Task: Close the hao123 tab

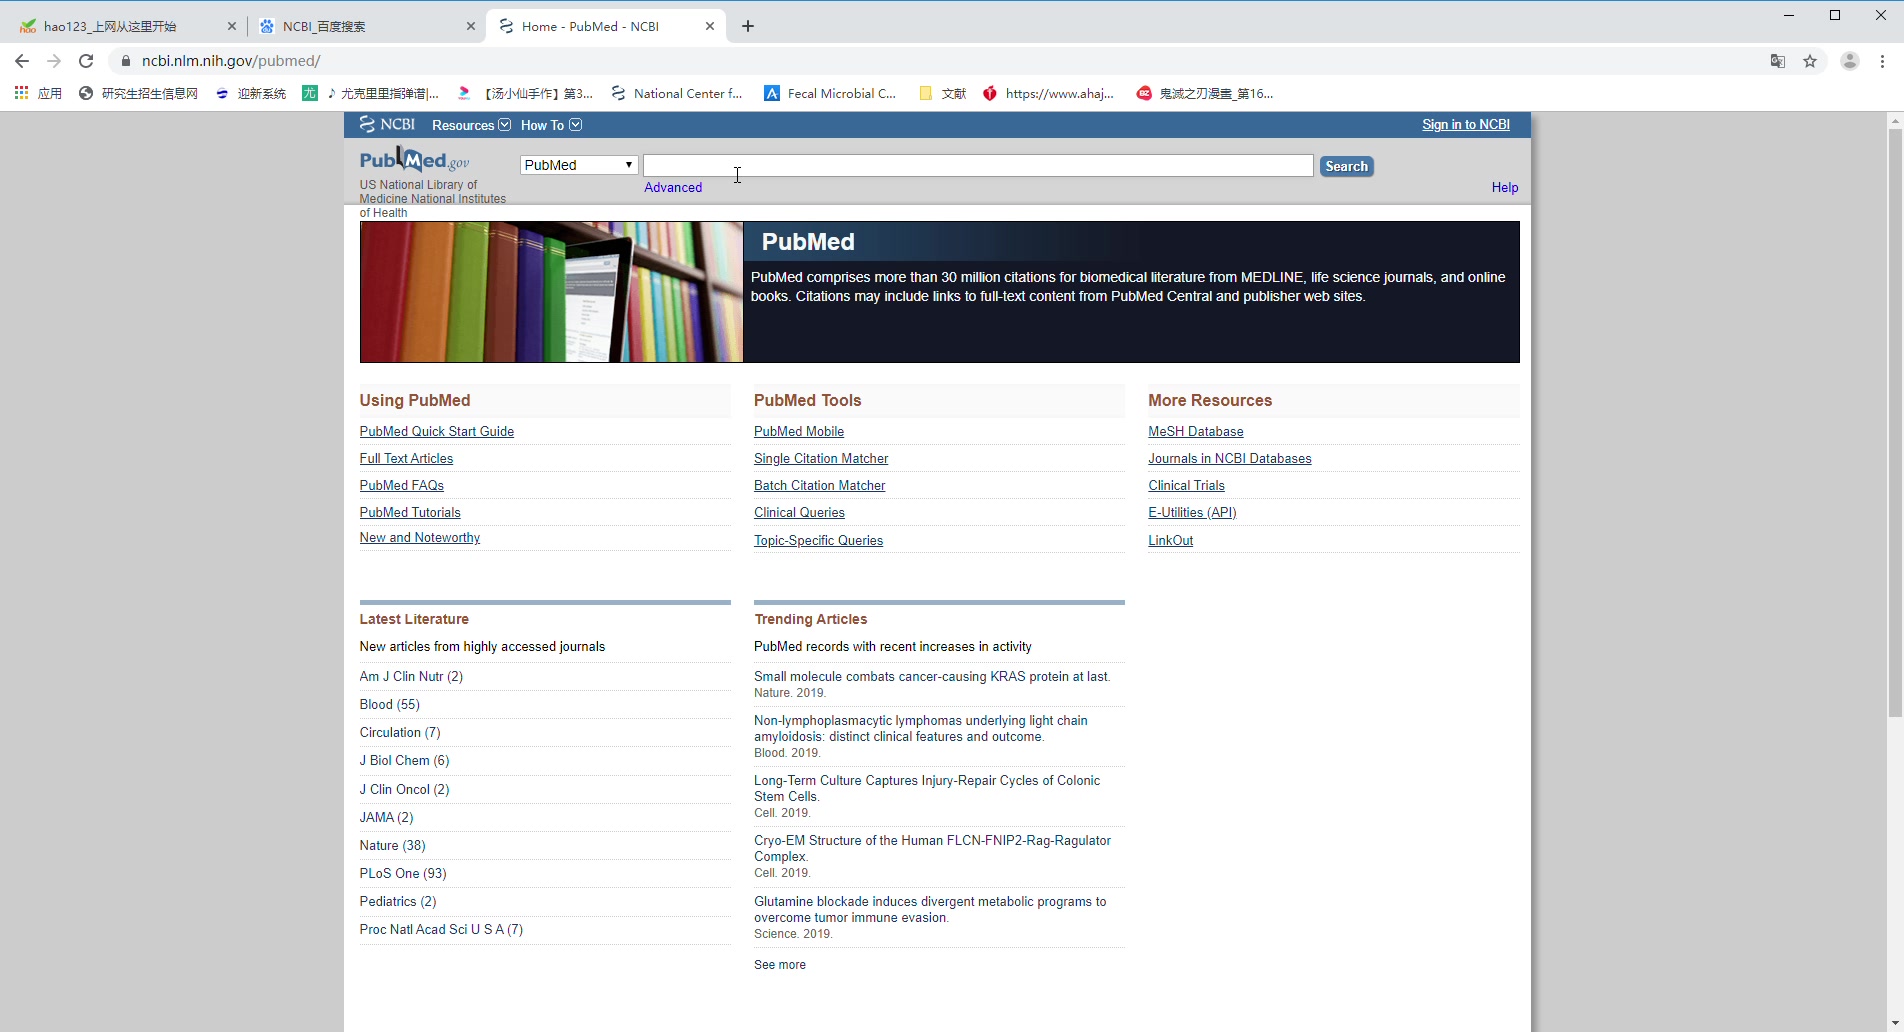Action: pyautogui.click(x=232, y=26)
